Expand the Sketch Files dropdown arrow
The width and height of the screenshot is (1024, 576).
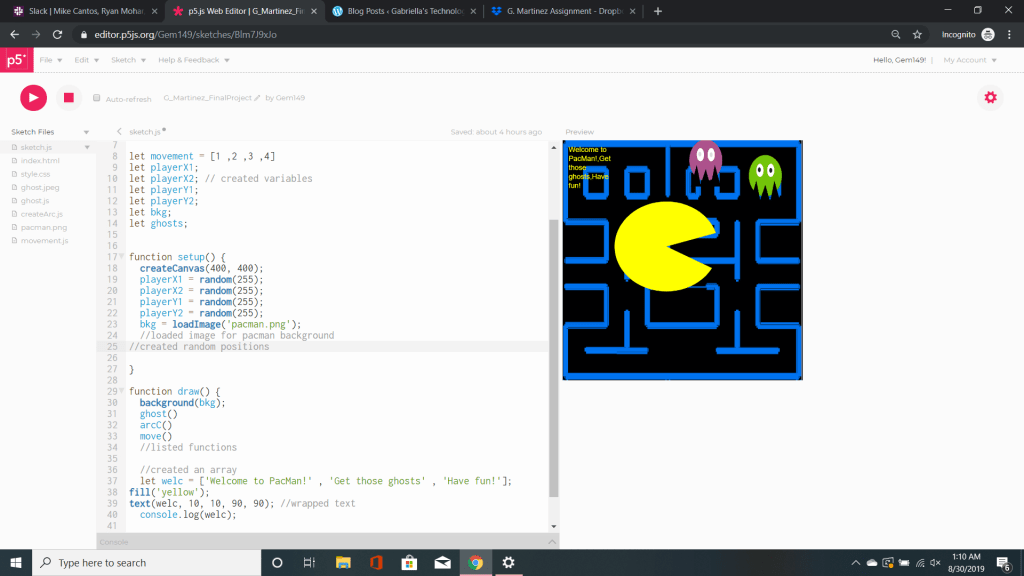point(86,132)
